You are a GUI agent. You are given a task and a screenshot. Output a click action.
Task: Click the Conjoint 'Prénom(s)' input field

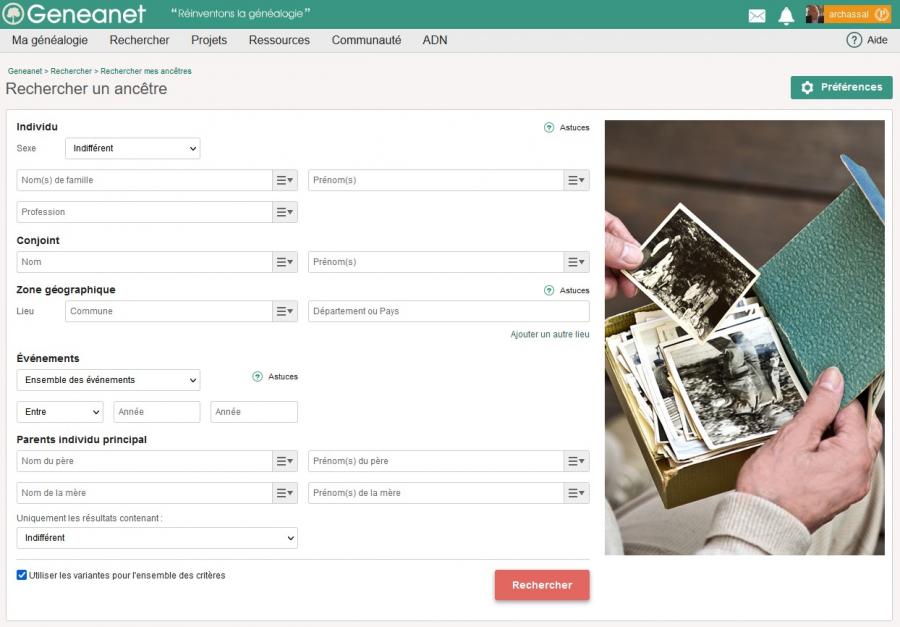tap(436, 262)
